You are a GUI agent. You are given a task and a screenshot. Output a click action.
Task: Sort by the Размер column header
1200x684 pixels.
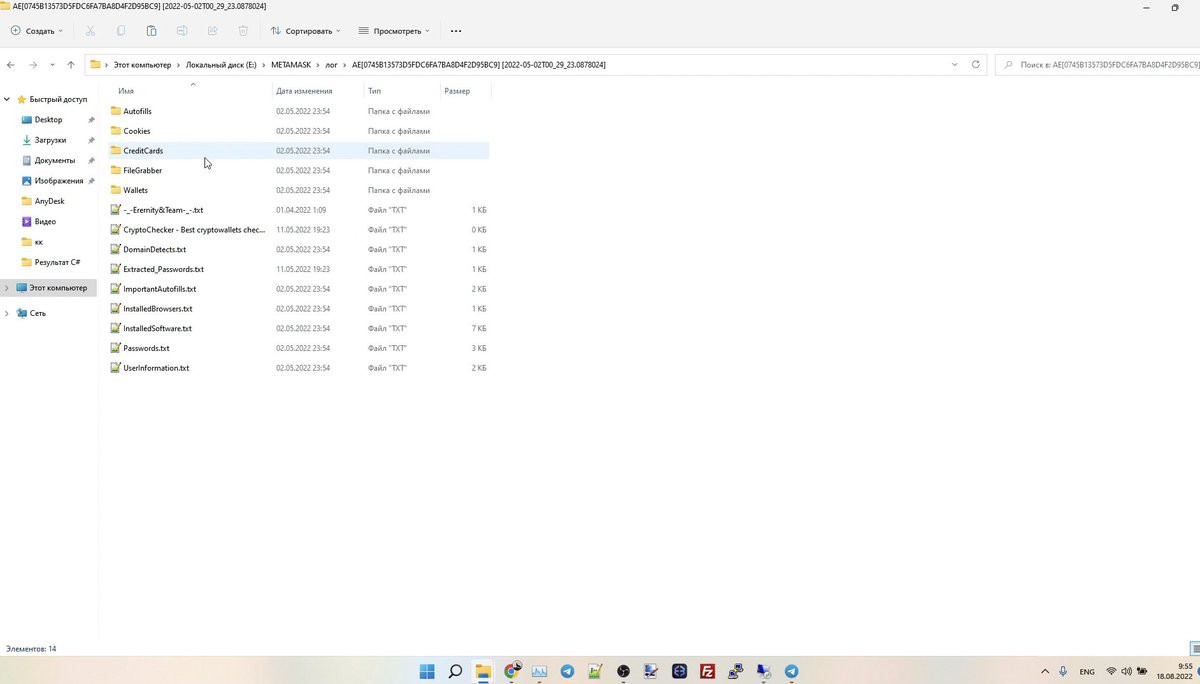[457, 91]
